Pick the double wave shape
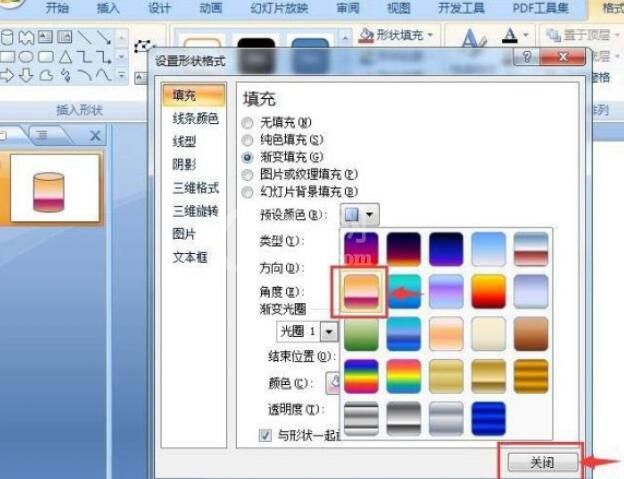This screenshot has width=624, height=479. pos(26,37)
